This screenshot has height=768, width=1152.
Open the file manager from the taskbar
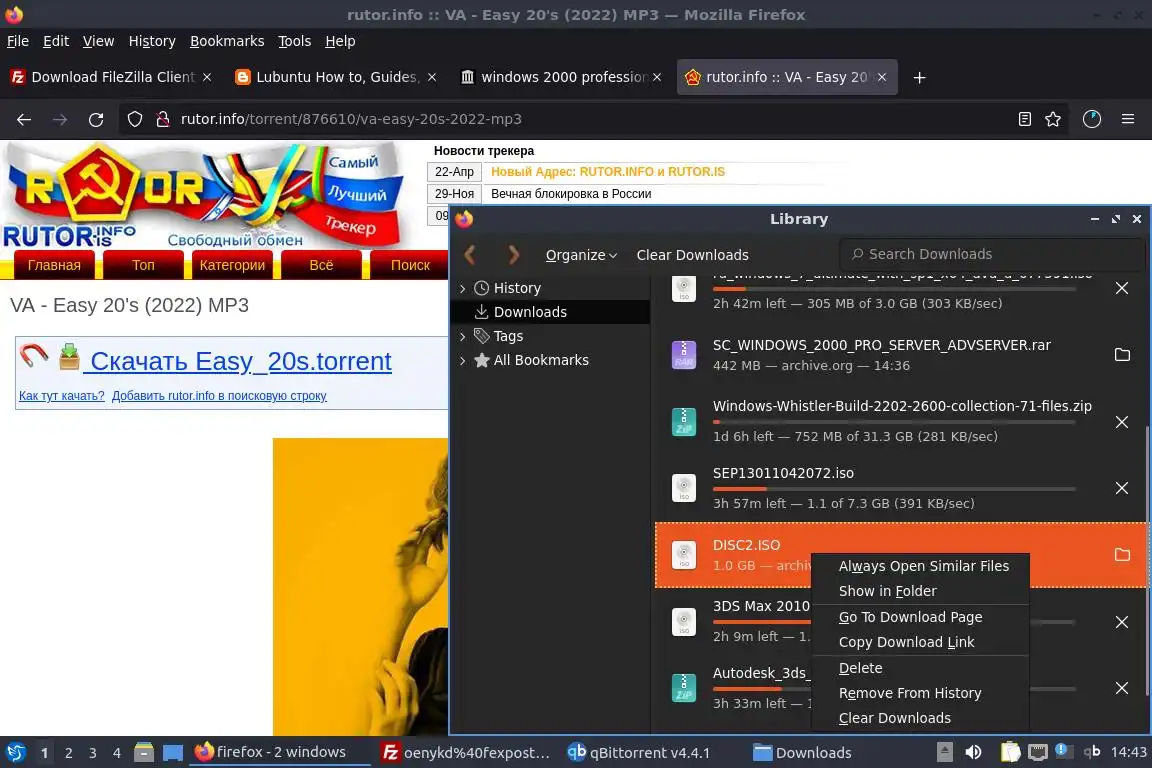pyautogui.click(x=144, y=753)
